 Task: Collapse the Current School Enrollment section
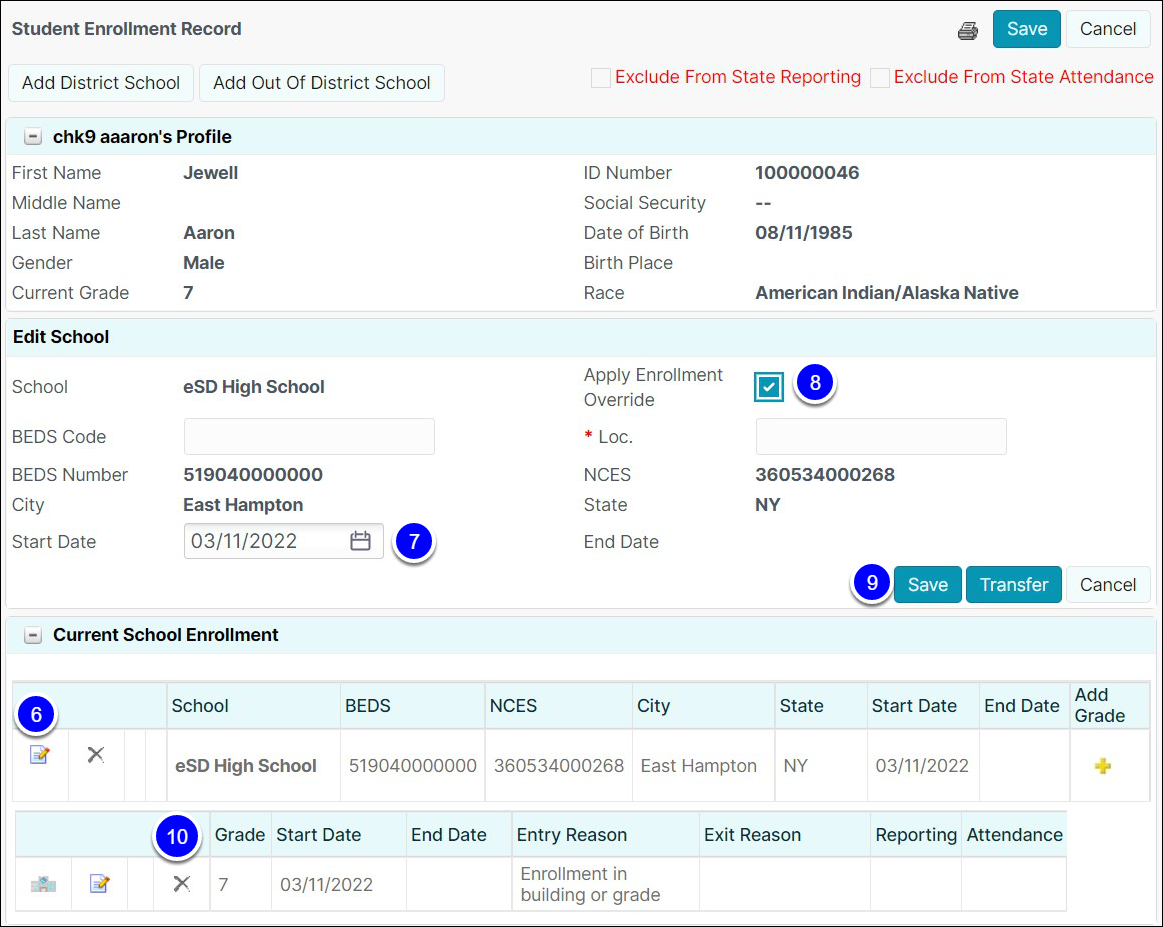pos(33,635)
